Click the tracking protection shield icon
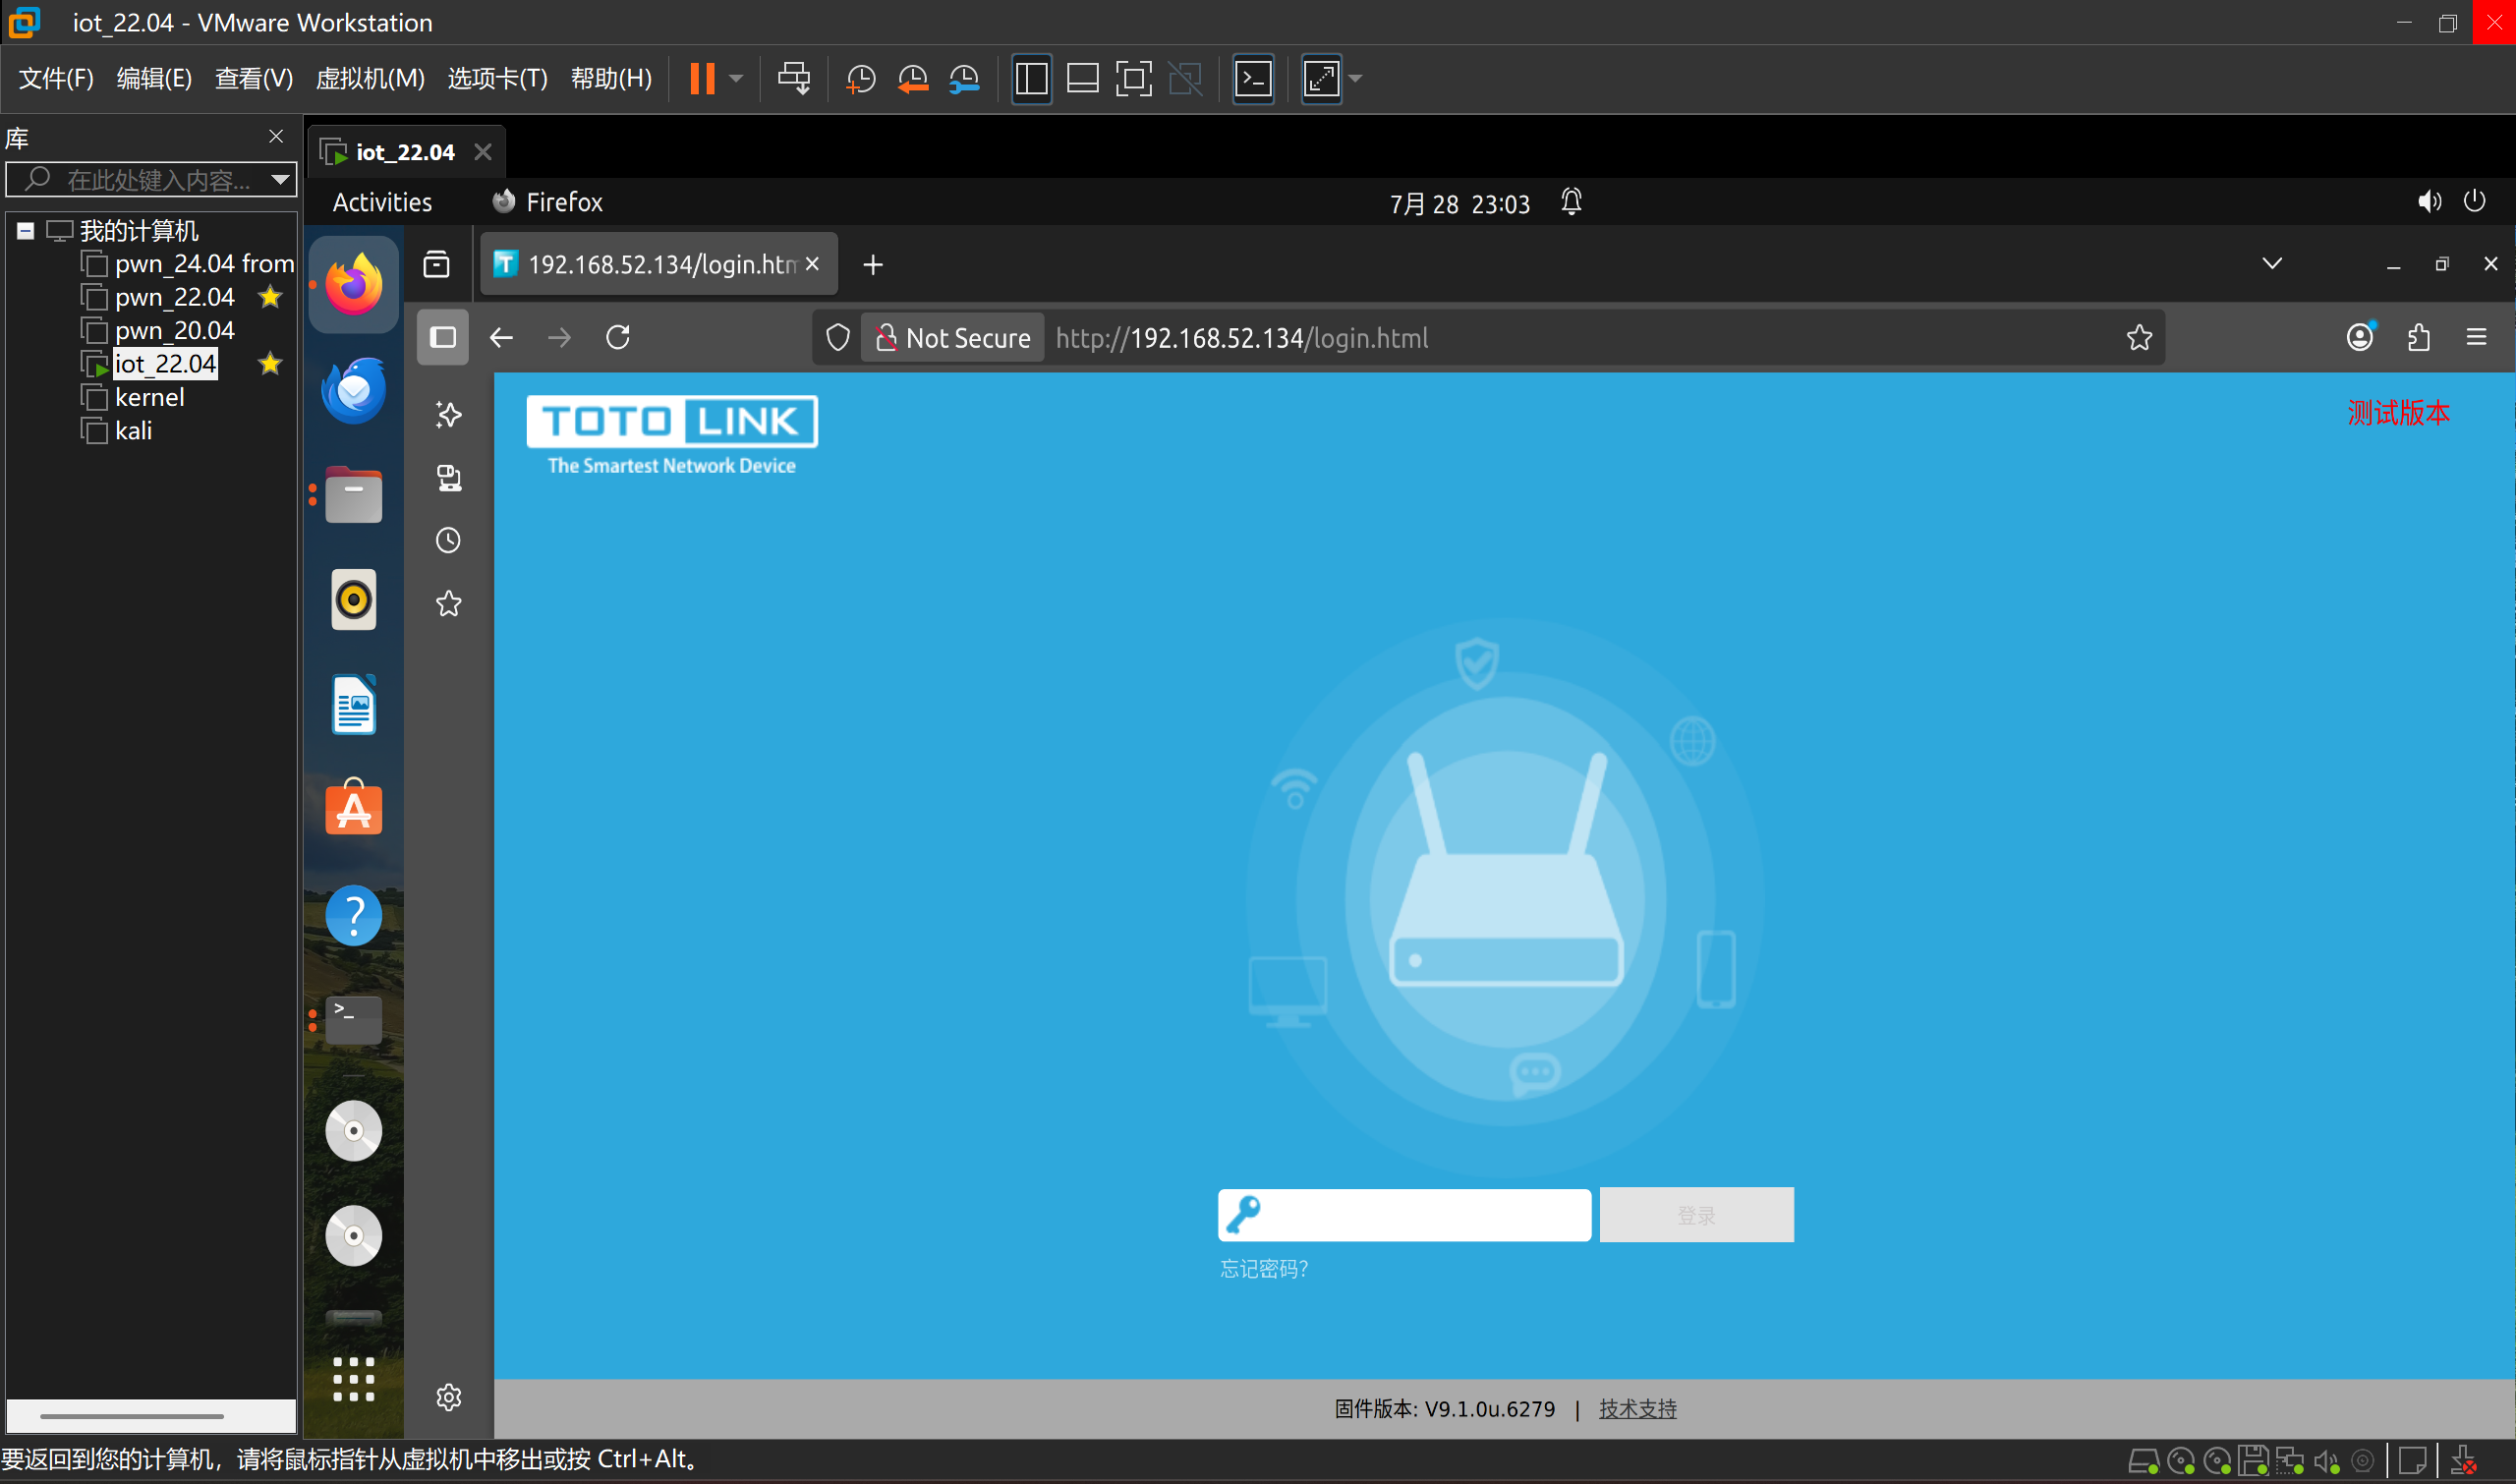 pos(838,338)
